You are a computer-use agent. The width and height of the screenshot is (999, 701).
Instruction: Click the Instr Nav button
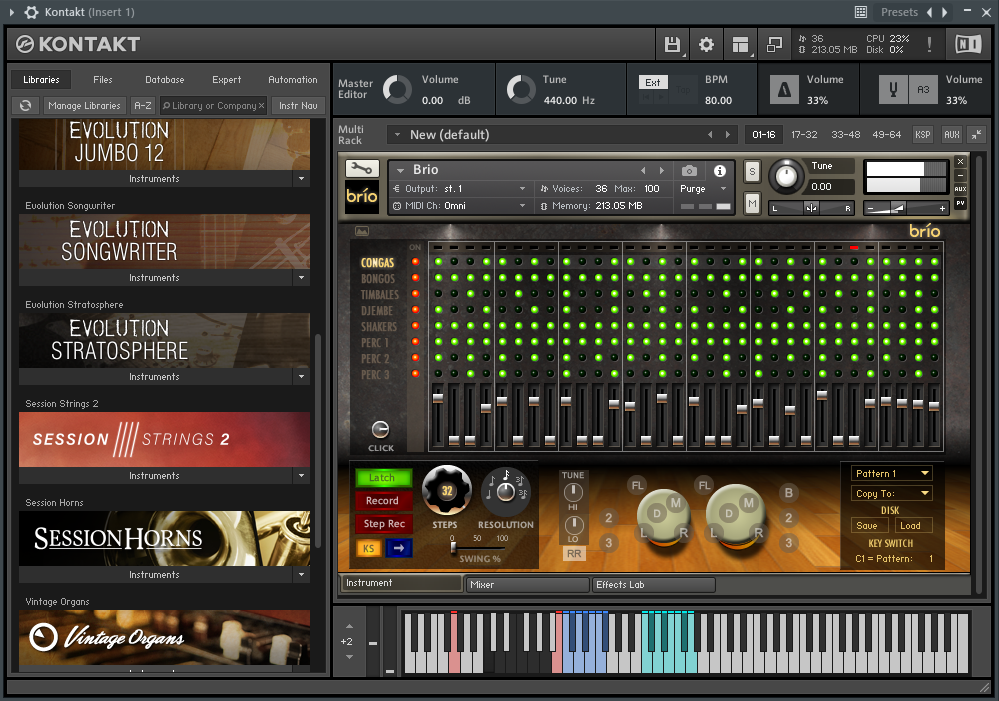[x=298, y=106]
